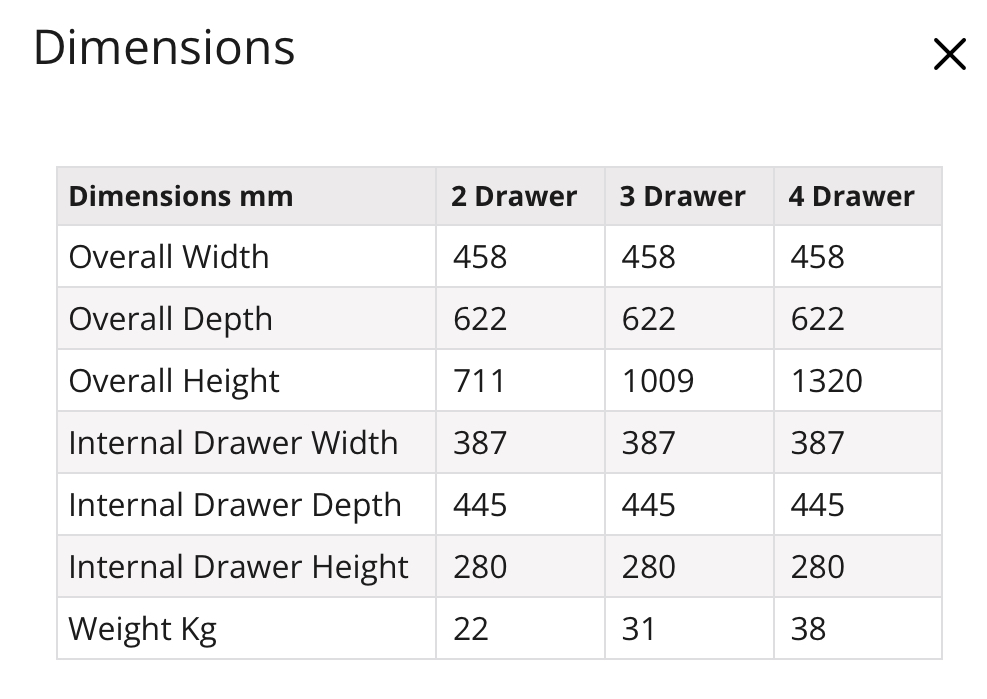Click the 'Overall Width' row label

pos(169,257)
